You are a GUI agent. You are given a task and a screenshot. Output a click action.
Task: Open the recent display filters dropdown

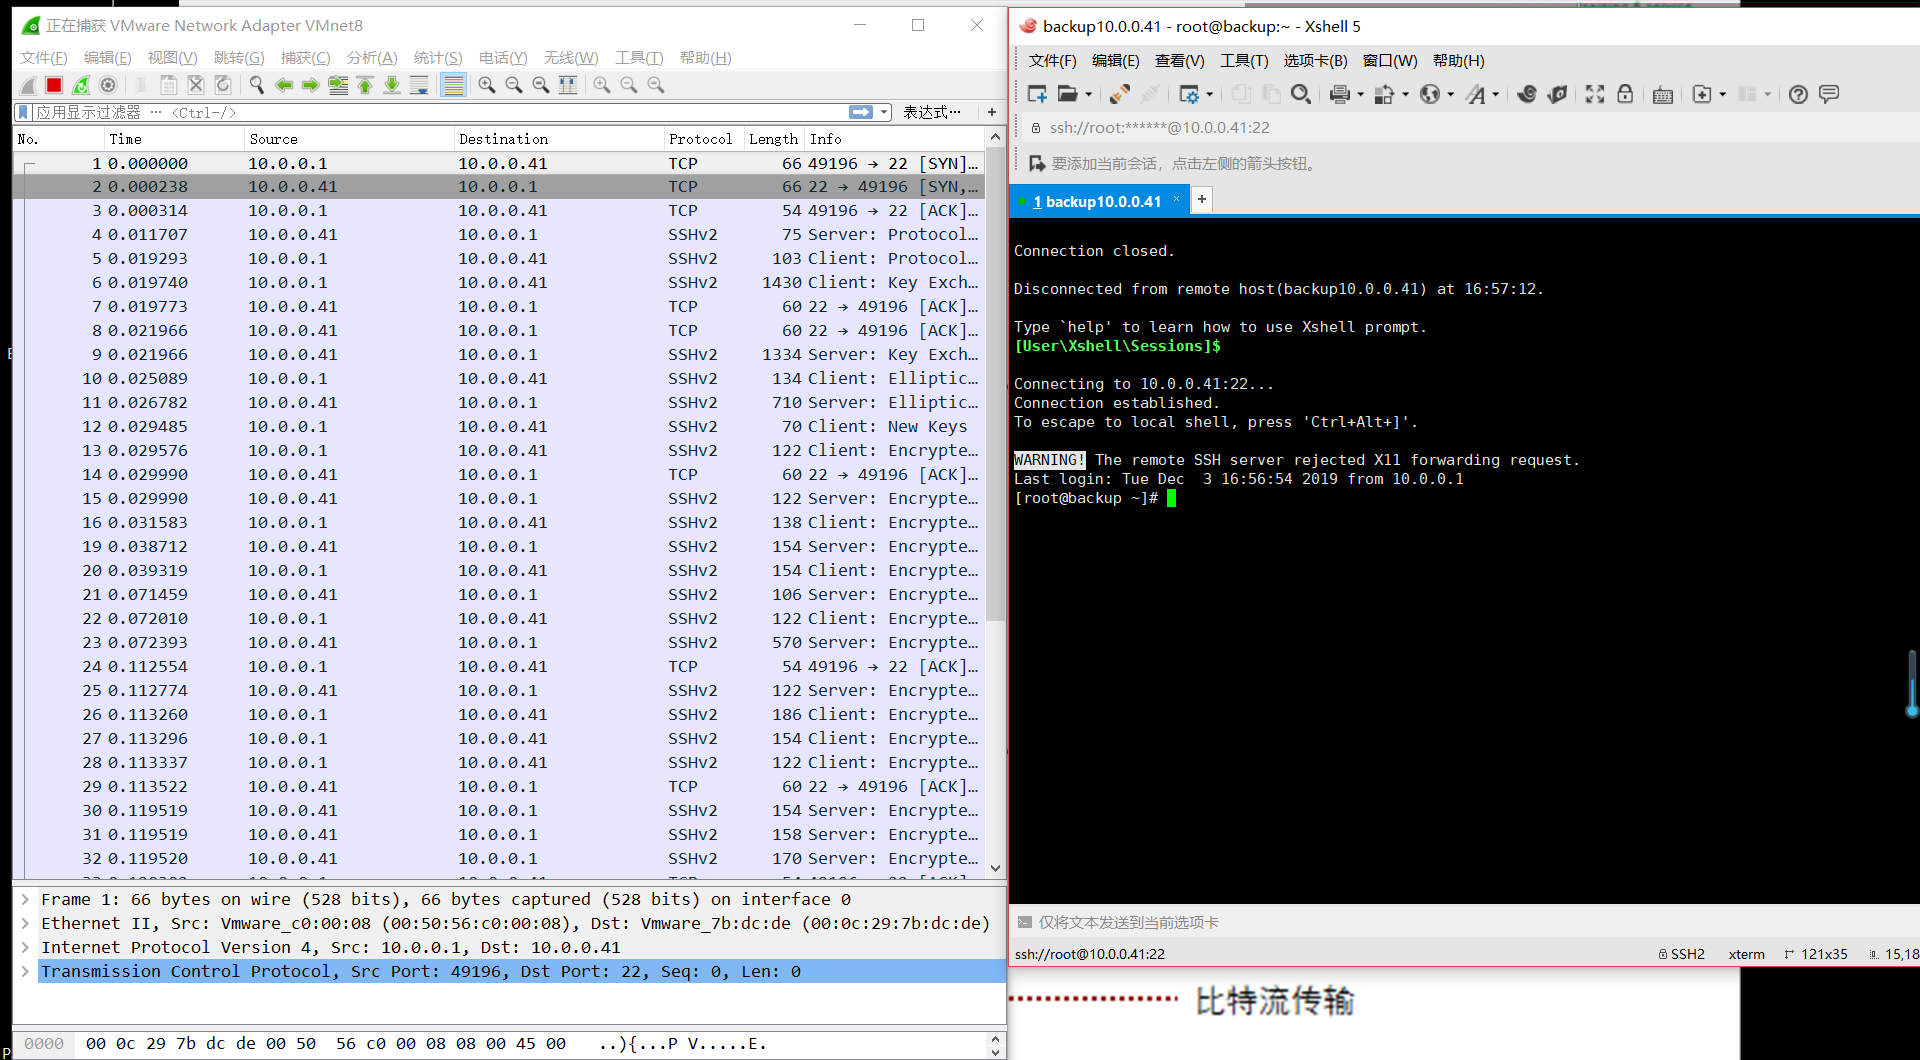coord(885,112)
